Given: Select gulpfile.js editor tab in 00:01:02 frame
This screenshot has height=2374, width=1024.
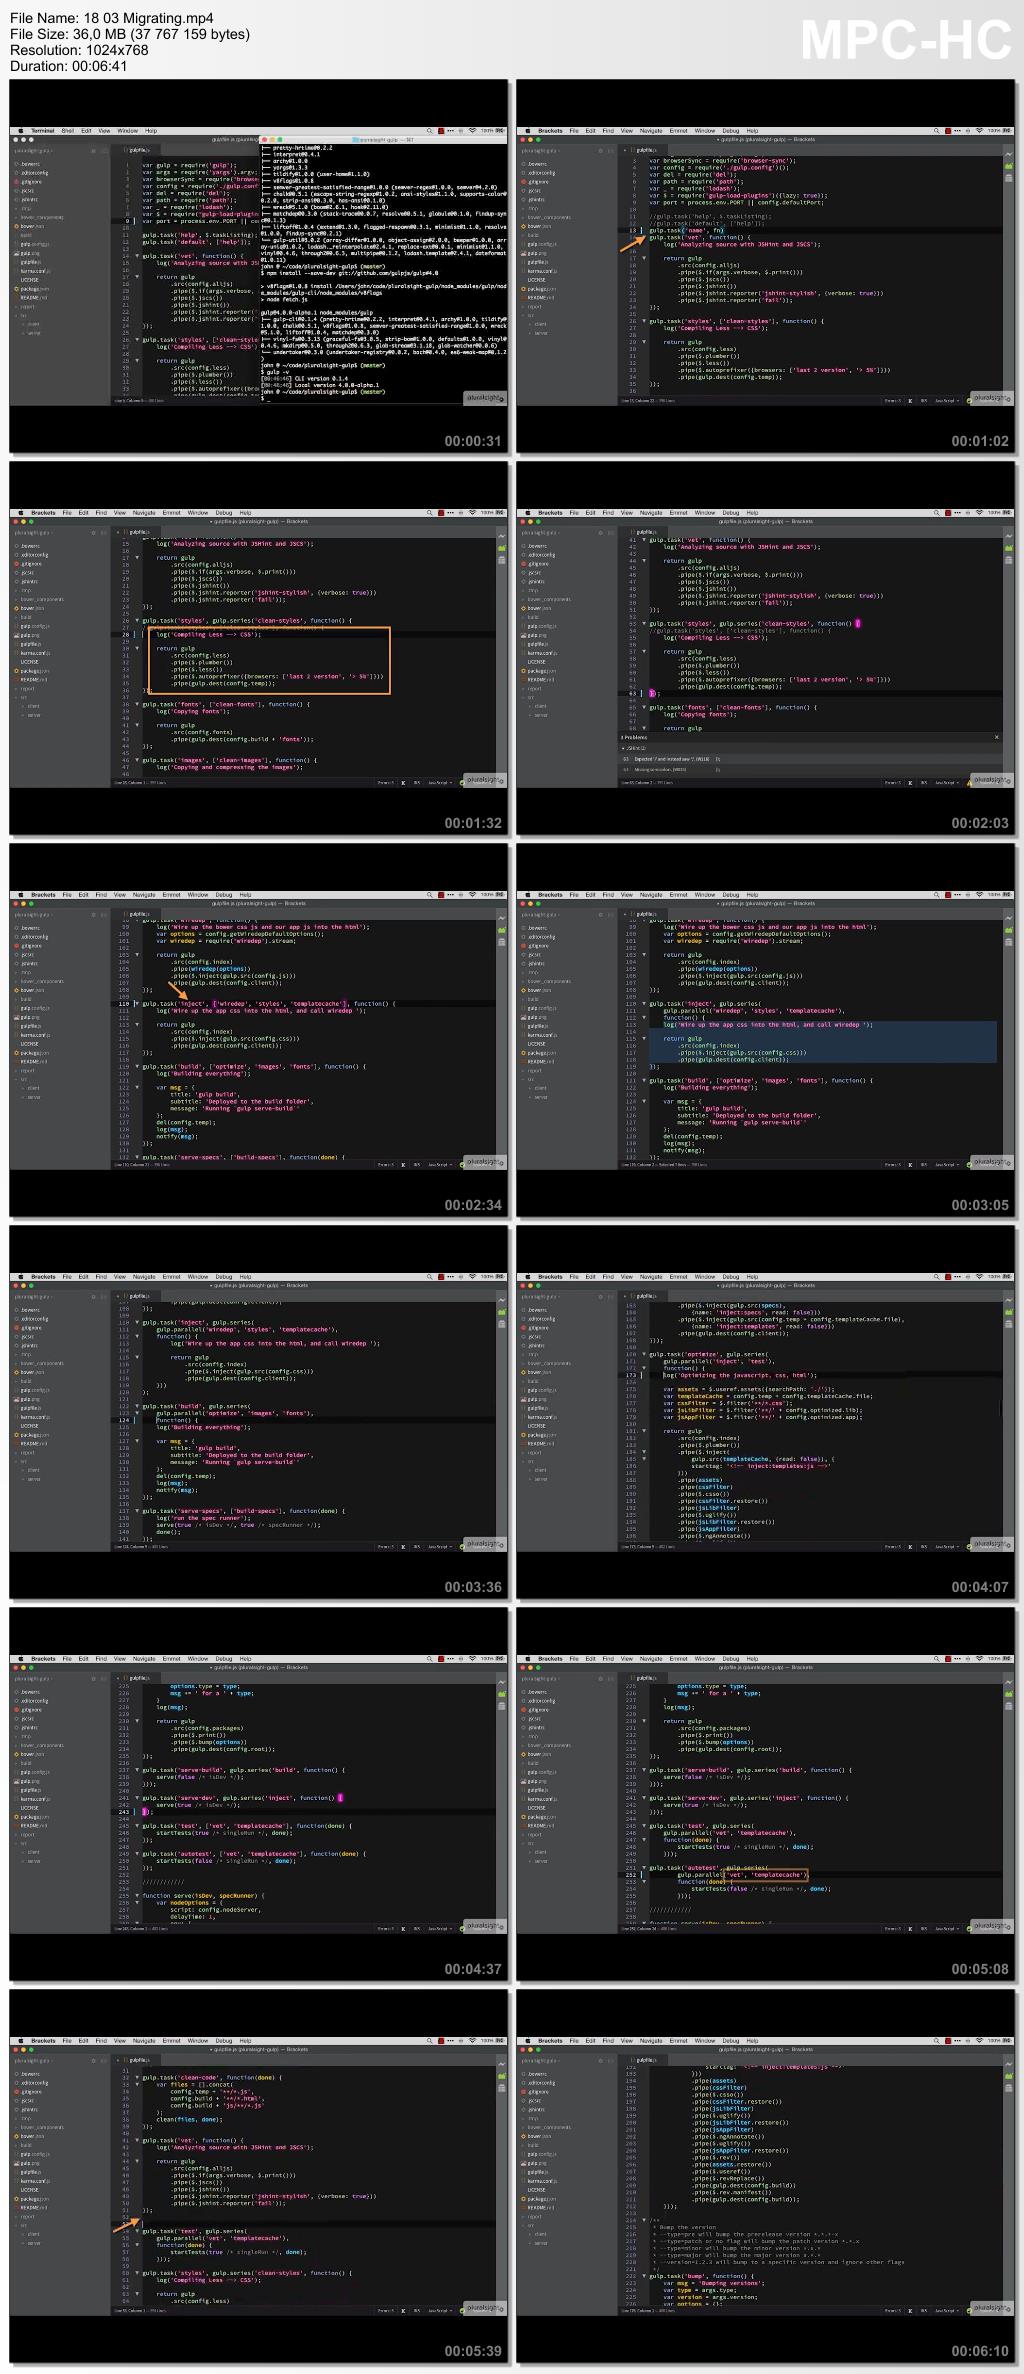Looking at the screenshot, I should click(649, 150).
